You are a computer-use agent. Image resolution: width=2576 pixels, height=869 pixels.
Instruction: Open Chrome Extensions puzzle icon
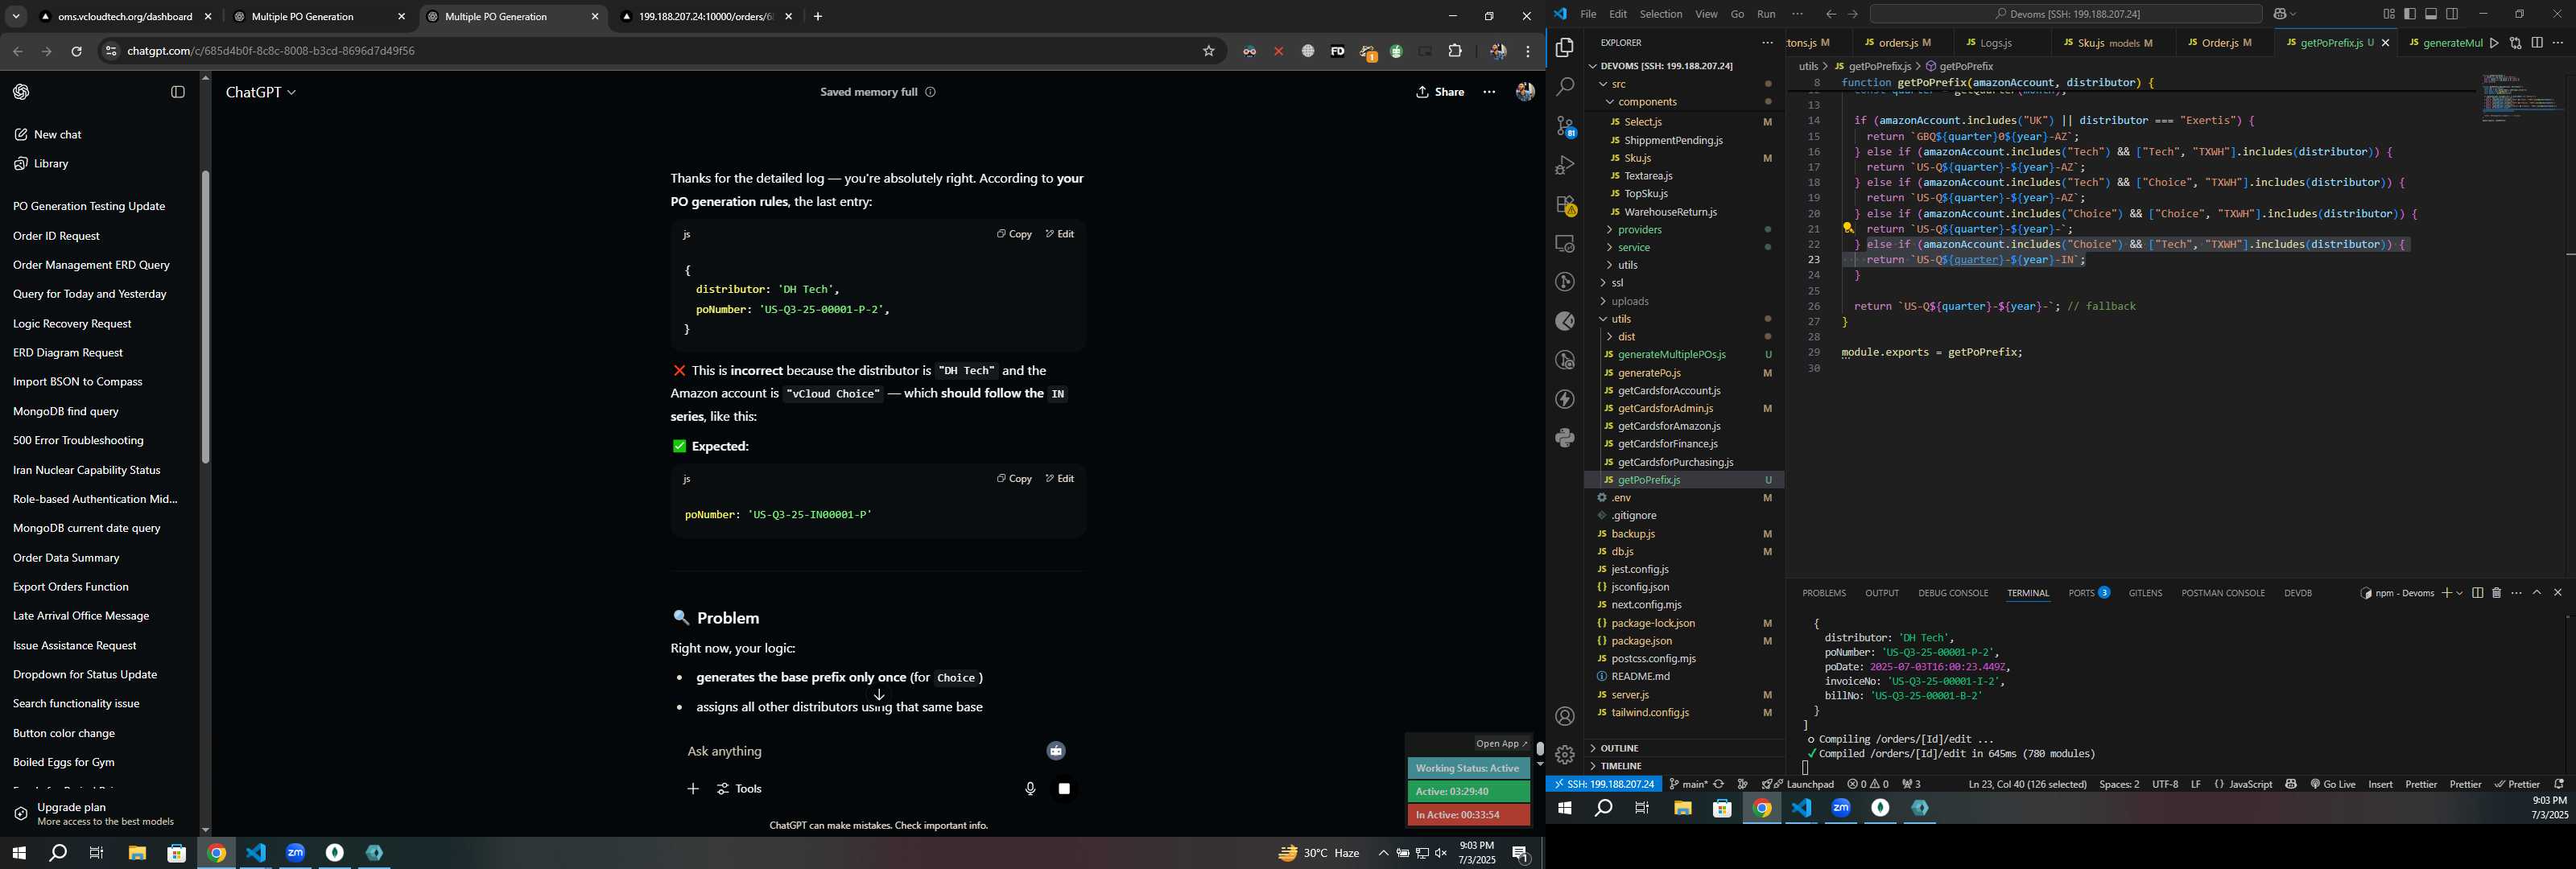(1455, 51)
